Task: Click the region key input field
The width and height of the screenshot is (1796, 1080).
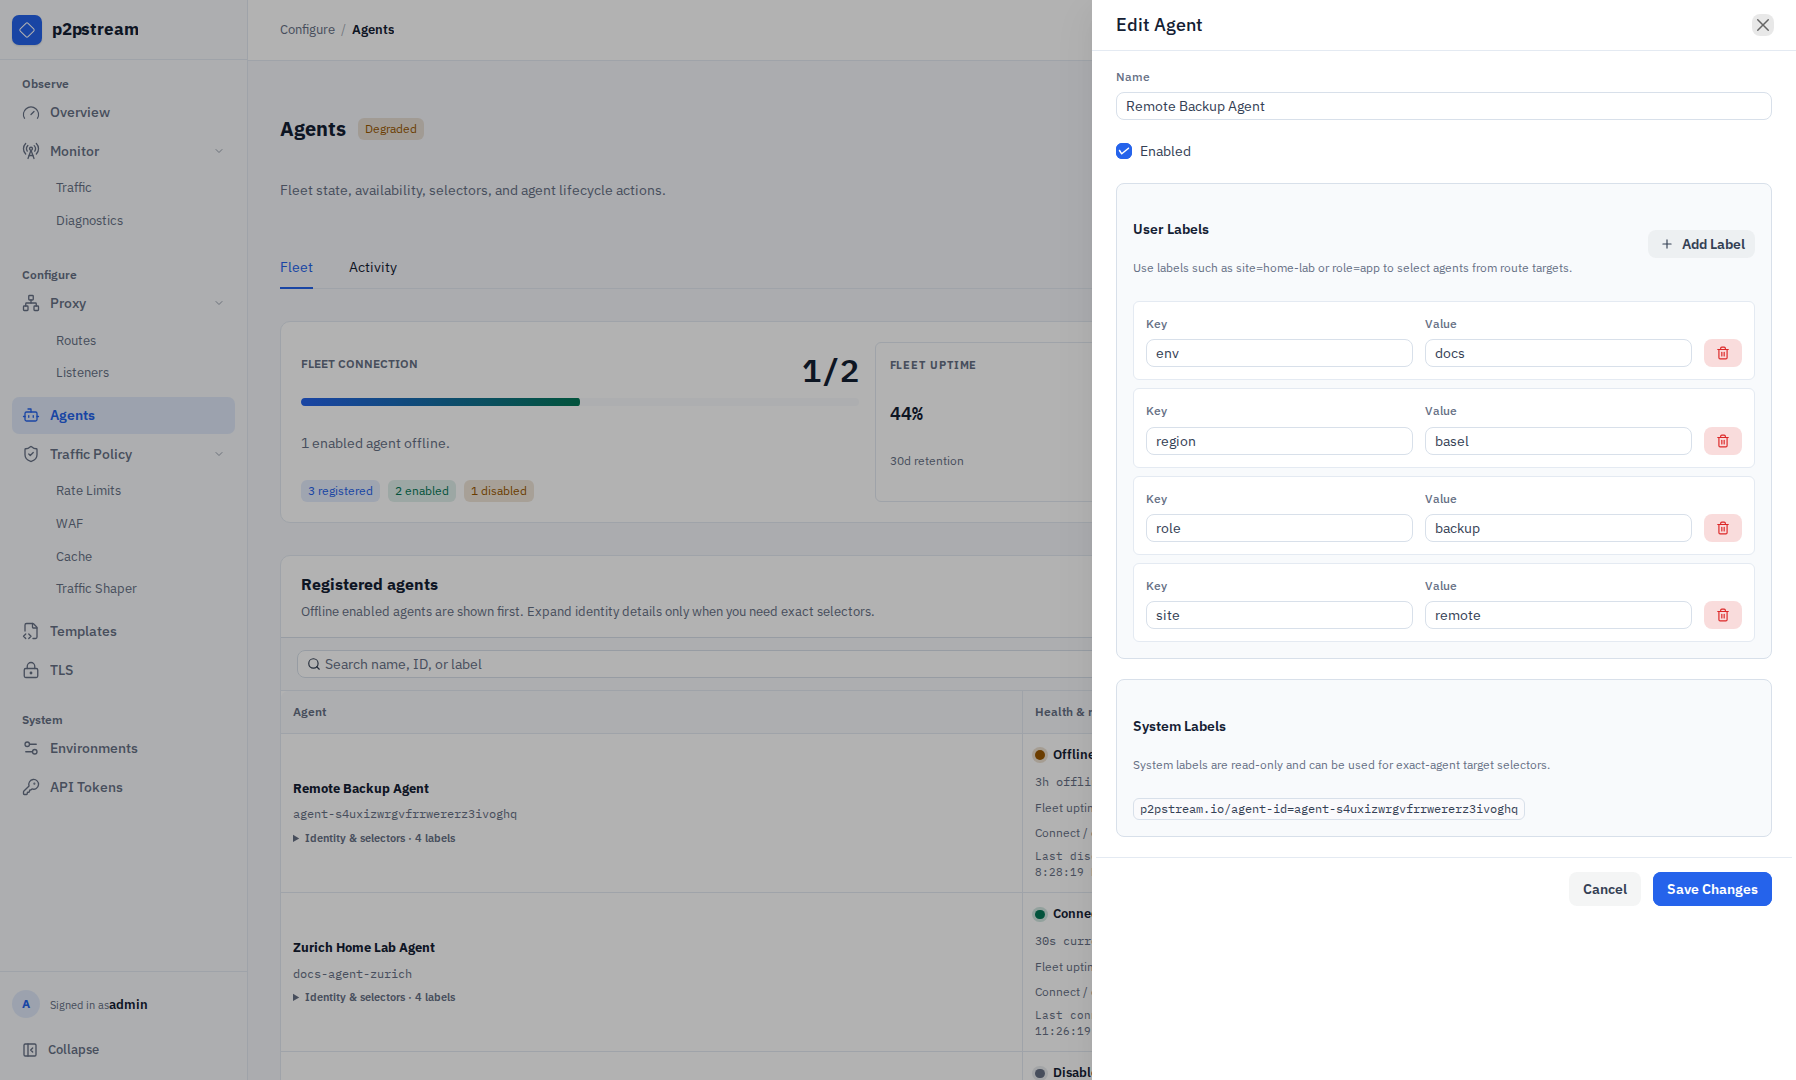Action: click(x=1279, y=441)
